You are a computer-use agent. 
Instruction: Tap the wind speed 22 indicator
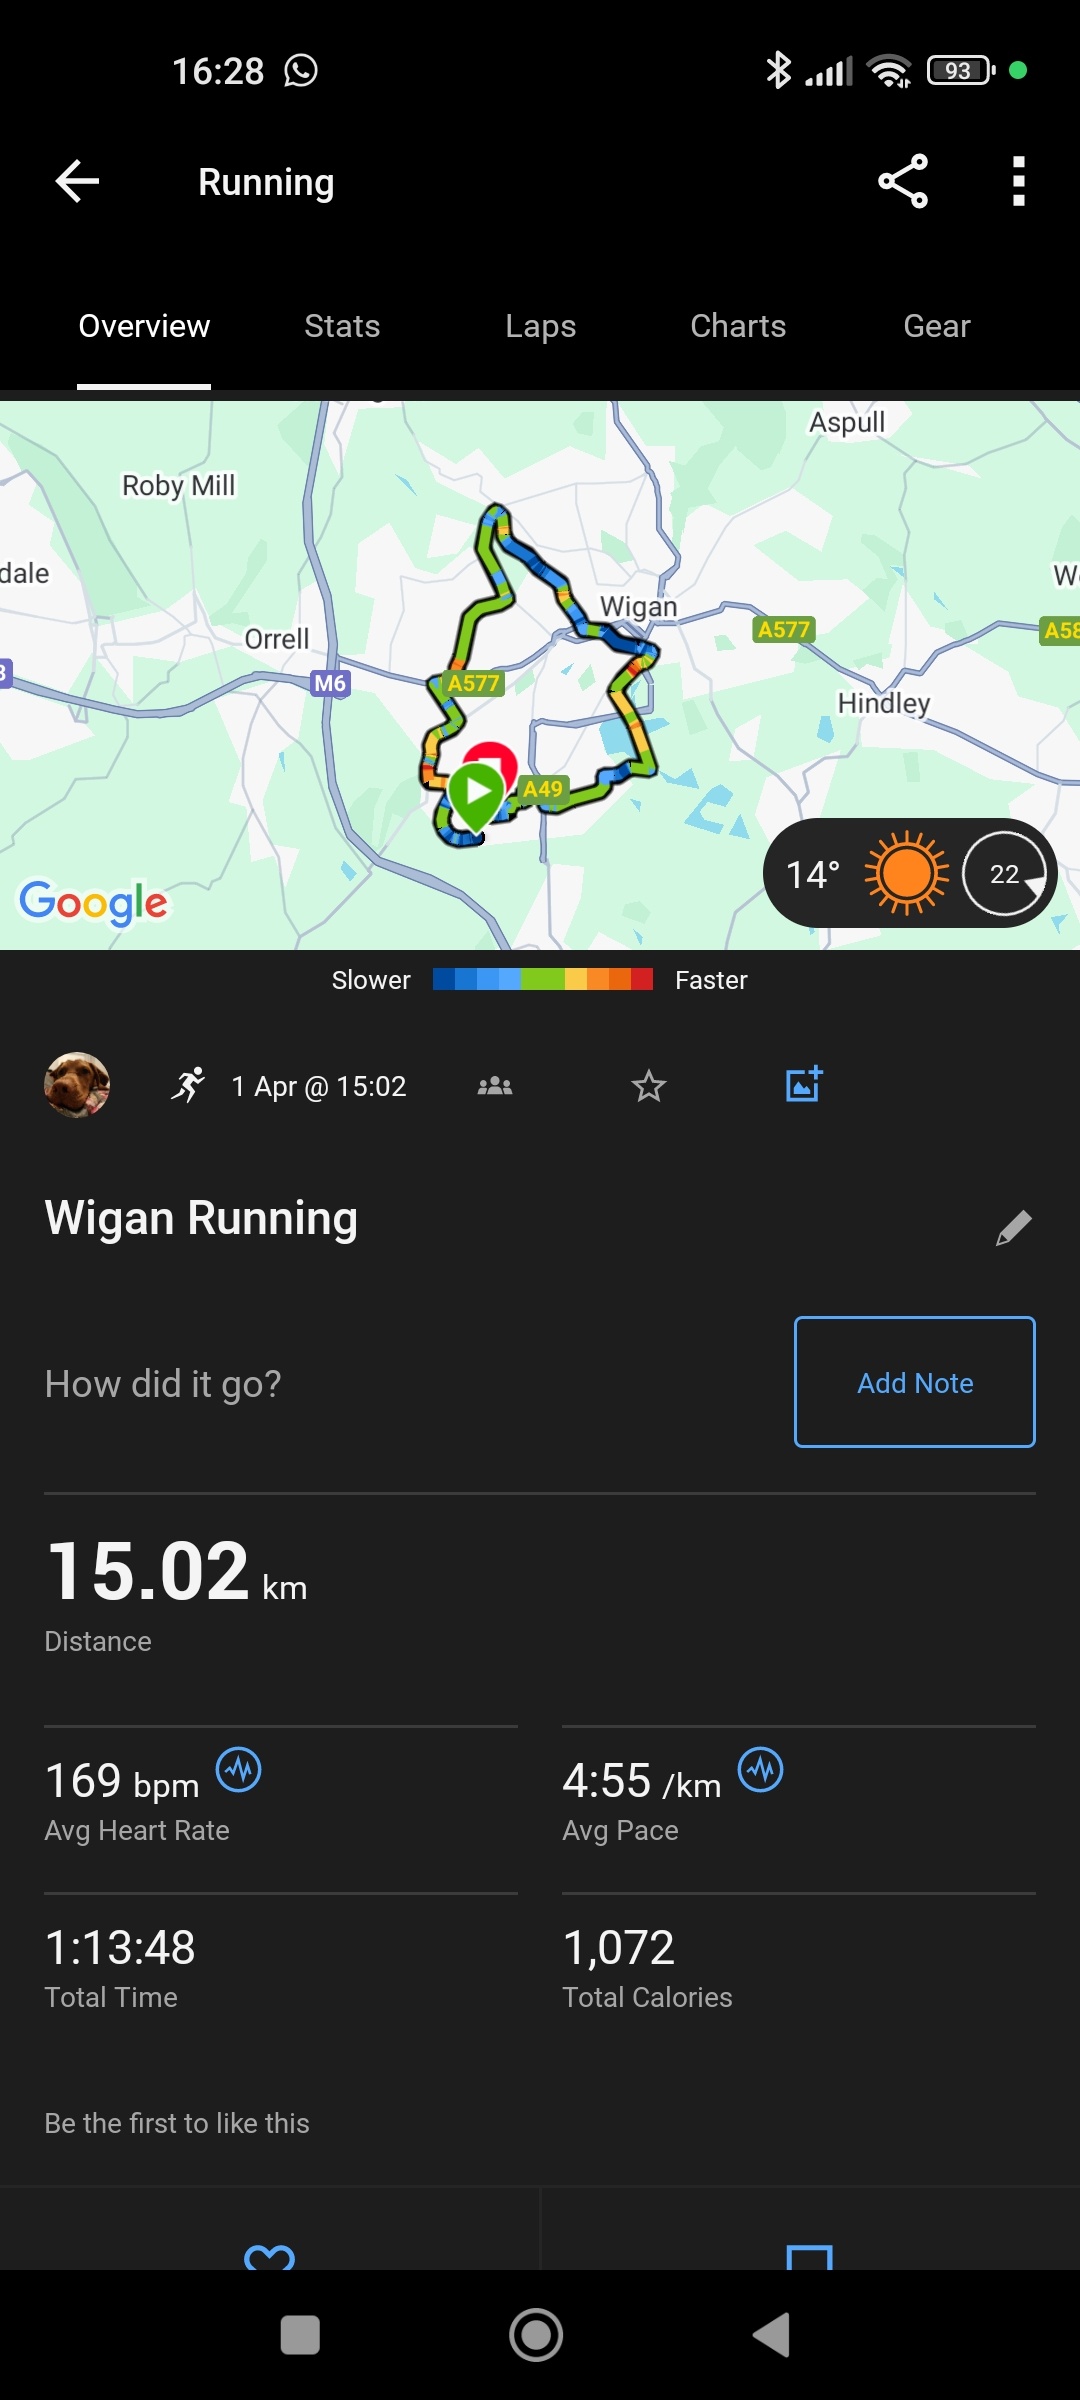point(1004,874)
